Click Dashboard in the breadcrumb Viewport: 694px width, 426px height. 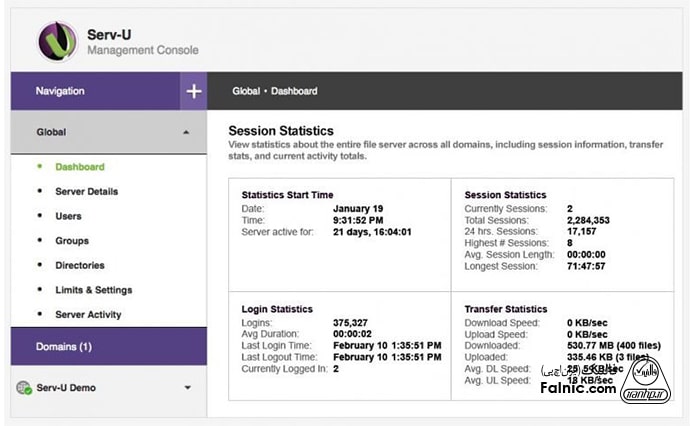(294, 91)
